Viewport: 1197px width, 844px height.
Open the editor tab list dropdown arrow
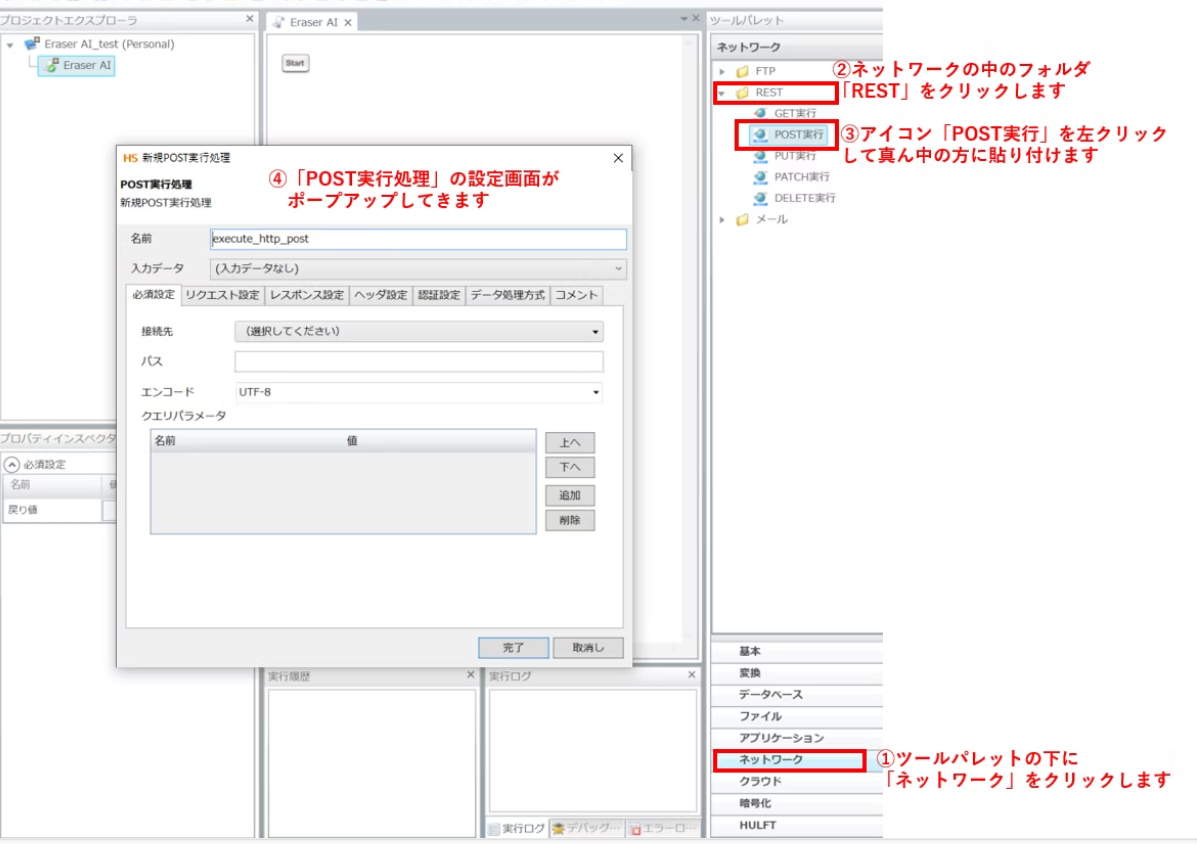(x=683, y=18)
